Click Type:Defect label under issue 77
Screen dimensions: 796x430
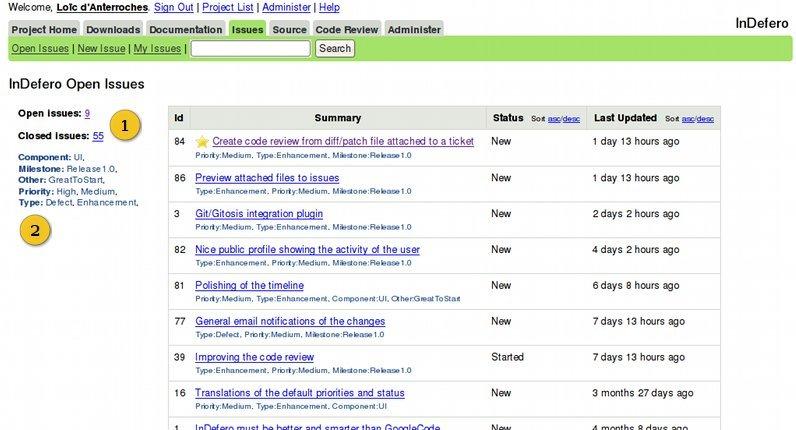click(217, 335)
